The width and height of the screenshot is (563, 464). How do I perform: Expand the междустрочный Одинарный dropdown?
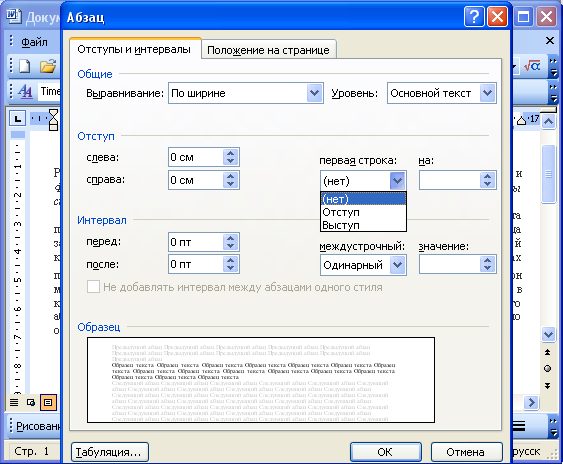397,265
